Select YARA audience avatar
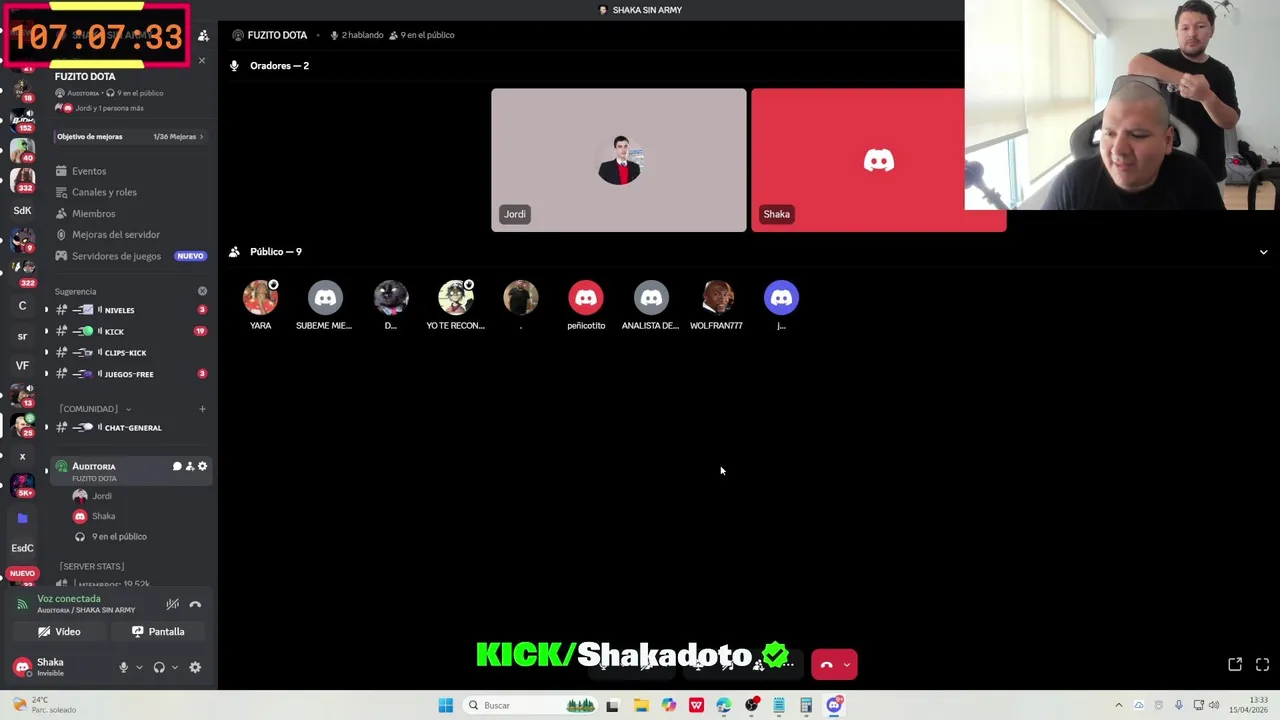Image resolution: width=1280 pixels, height=720 pixels. click(260, 298)
